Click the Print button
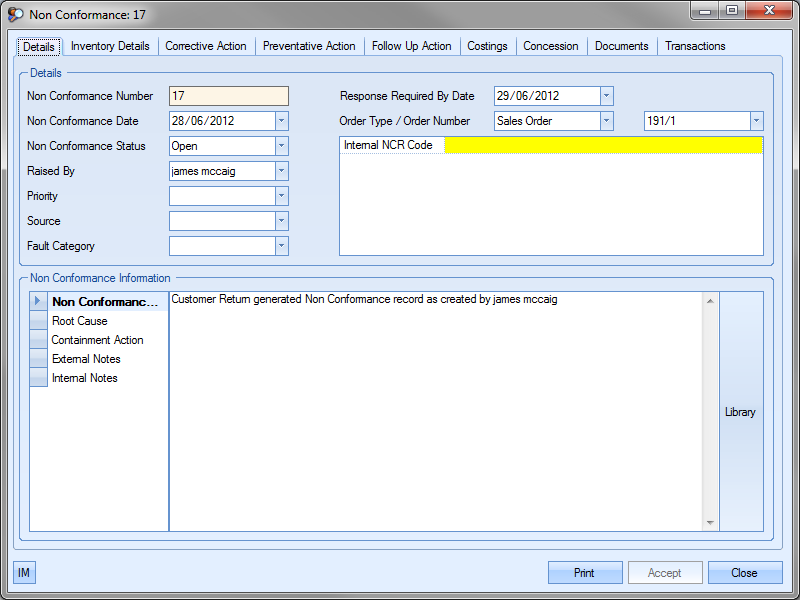The height and width of the screenshot is (600, 800). pyautogui.click(x=584, y=573)
